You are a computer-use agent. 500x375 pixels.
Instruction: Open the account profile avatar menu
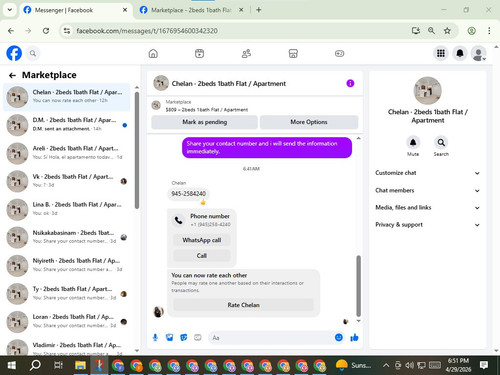point(479,53)
